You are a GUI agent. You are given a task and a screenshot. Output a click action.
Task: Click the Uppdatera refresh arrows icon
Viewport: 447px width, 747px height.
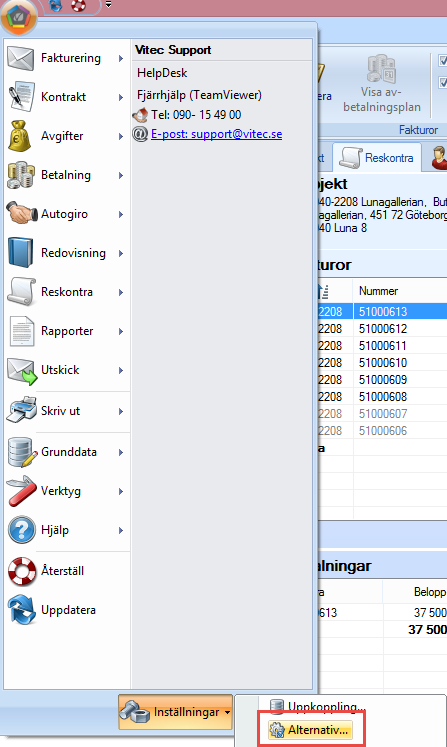(x=21, y=610)
